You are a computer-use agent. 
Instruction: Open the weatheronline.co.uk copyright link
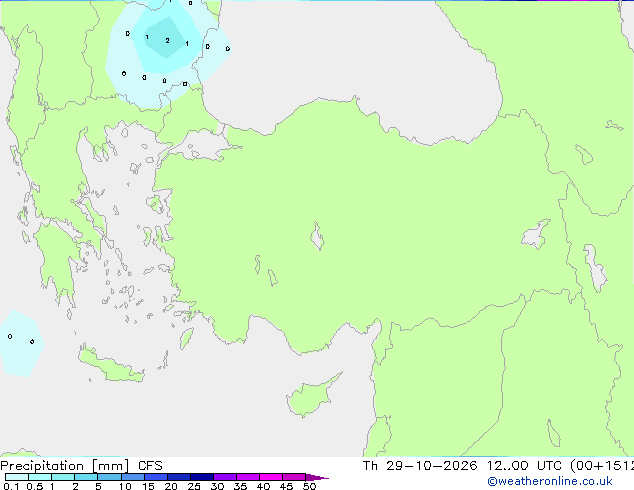pyautogui.click(x=550, y=481)
